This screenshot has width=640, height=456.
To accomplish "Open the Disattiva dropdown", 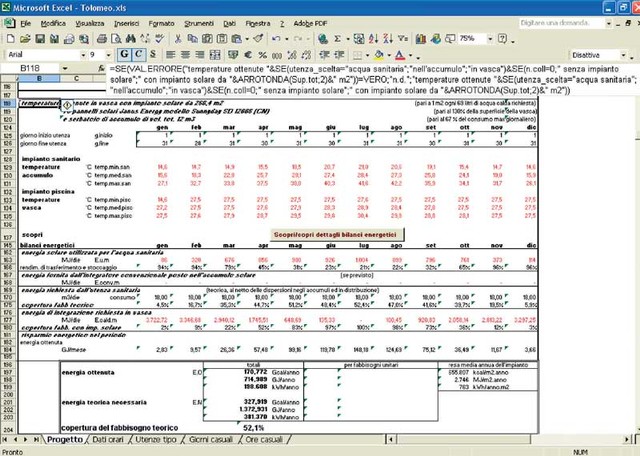I will point(623,55).
